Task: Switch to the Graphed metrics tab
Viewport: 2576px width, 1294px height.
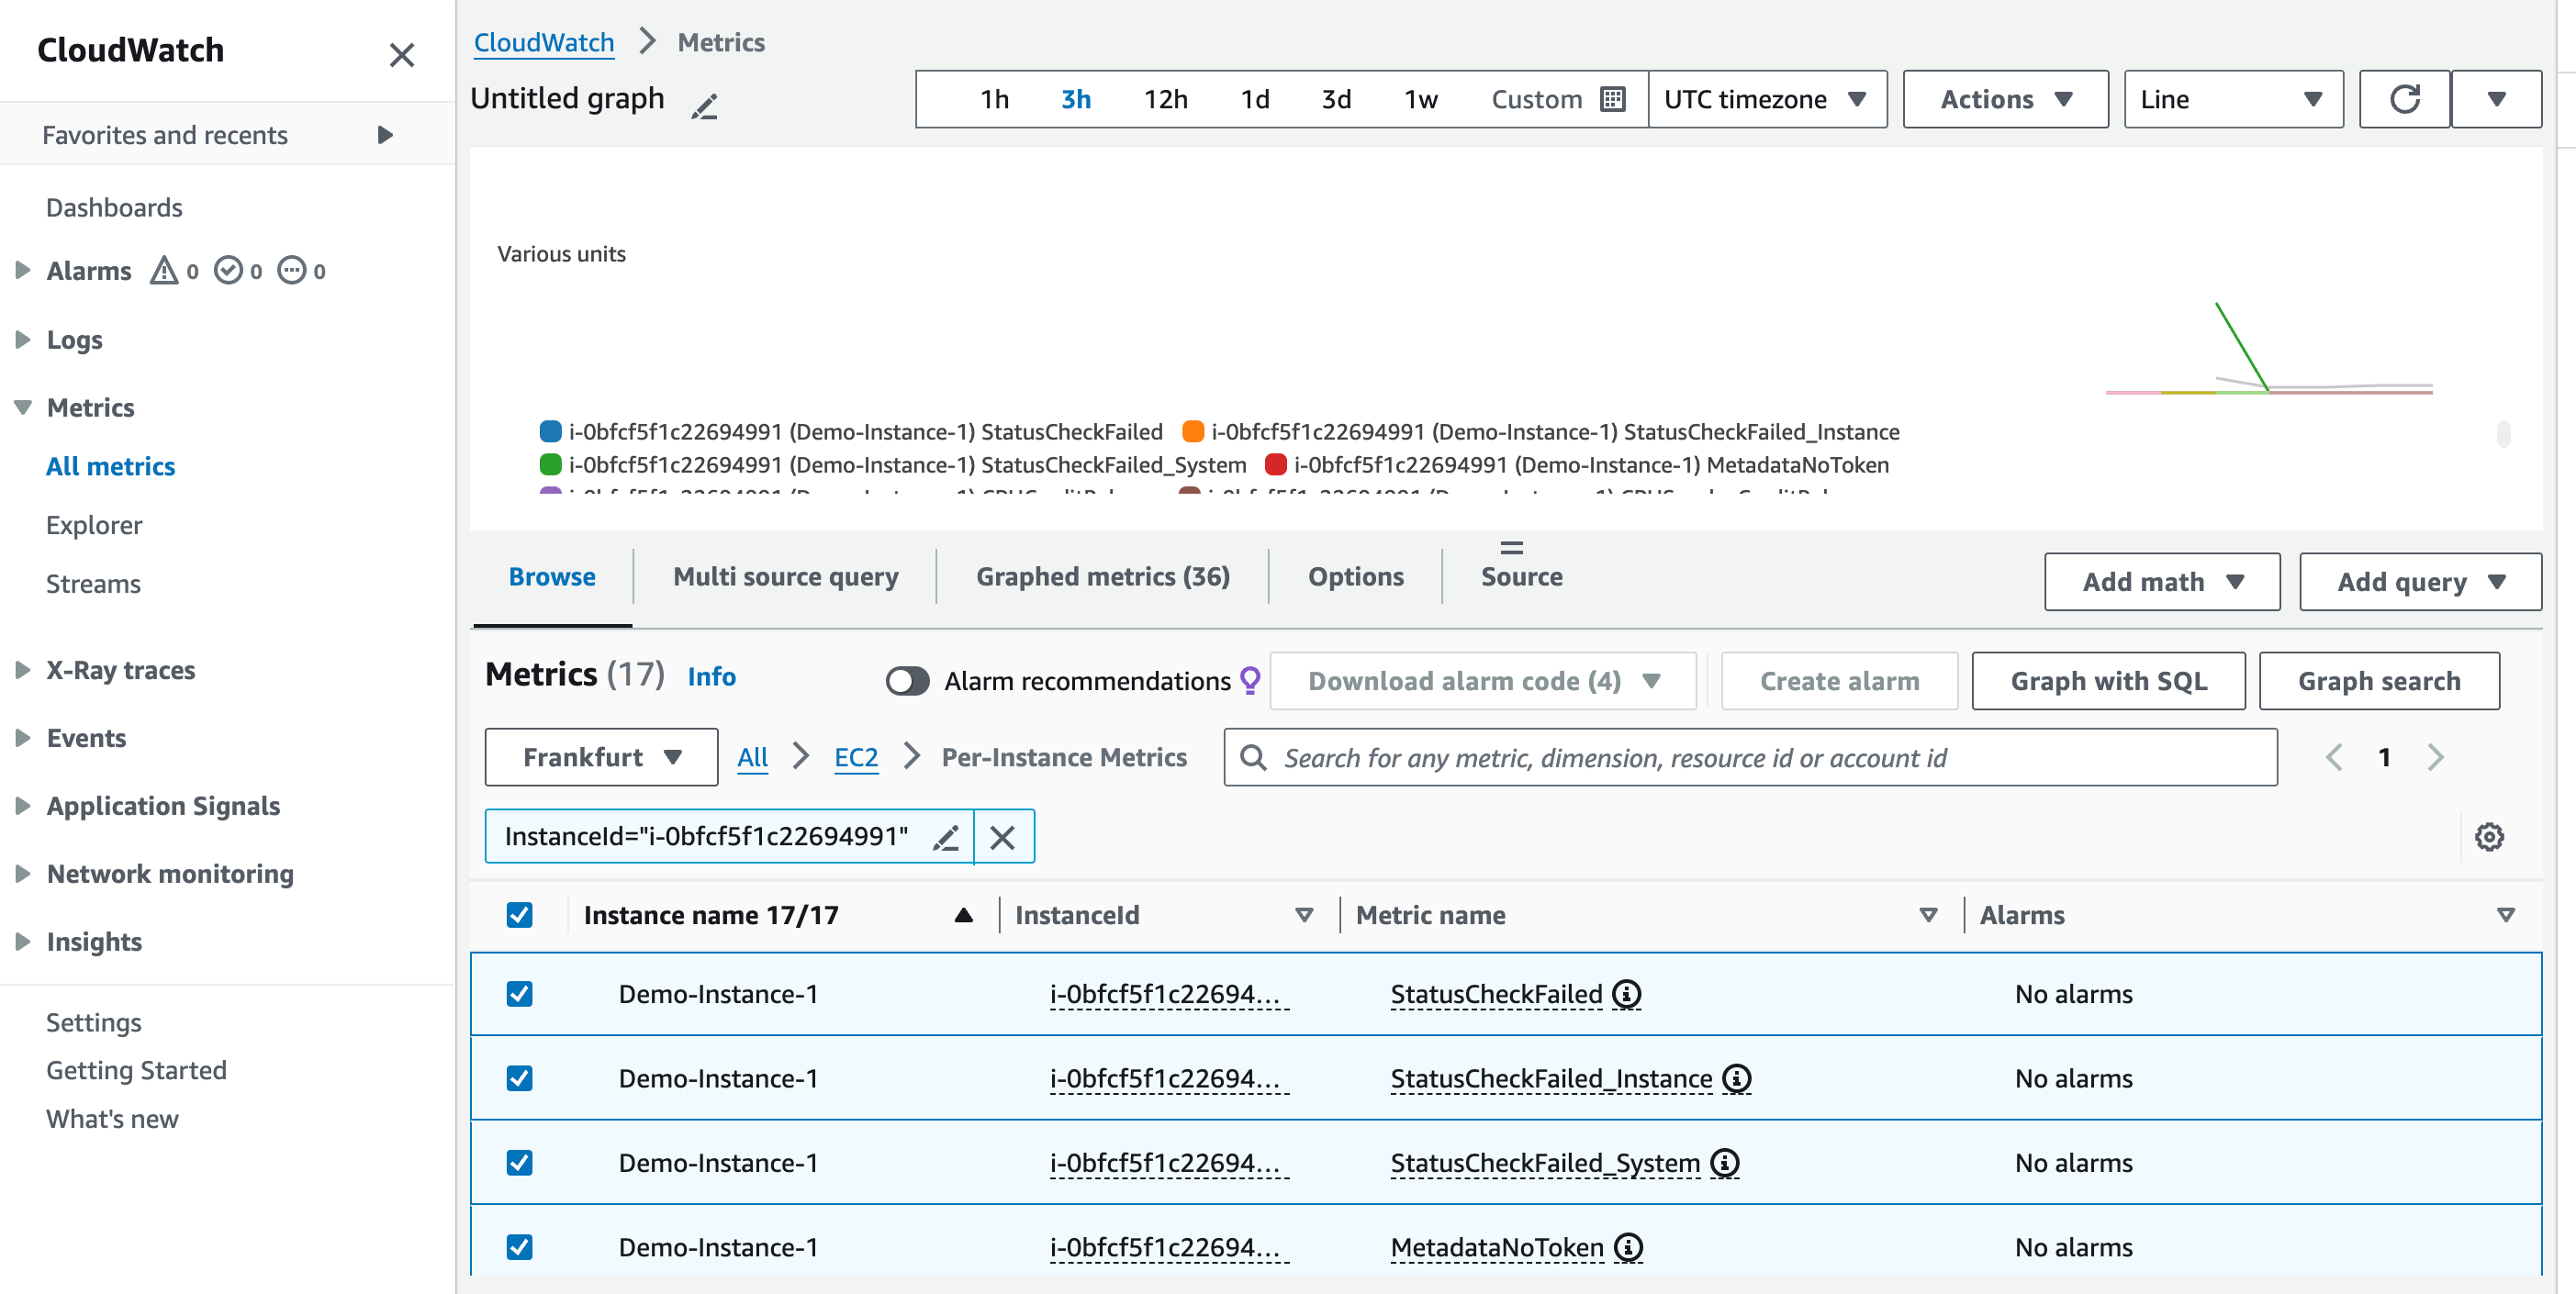Action: tap(1103, 576)
